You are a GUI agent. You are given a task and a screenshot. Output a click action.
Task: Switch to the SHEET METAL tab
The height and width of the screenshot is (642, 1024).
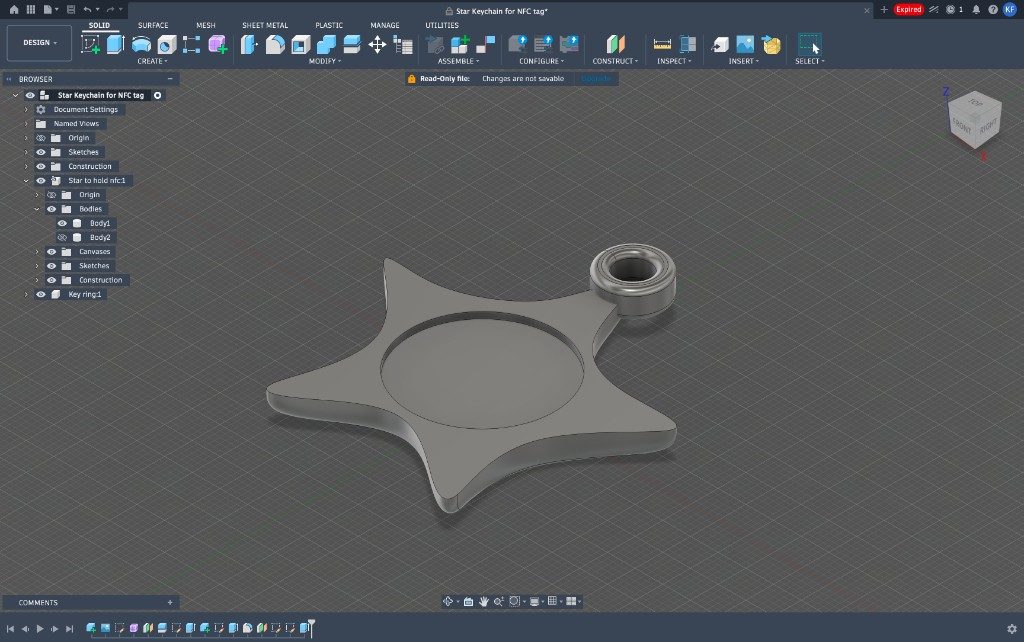(x=264, y=25)
